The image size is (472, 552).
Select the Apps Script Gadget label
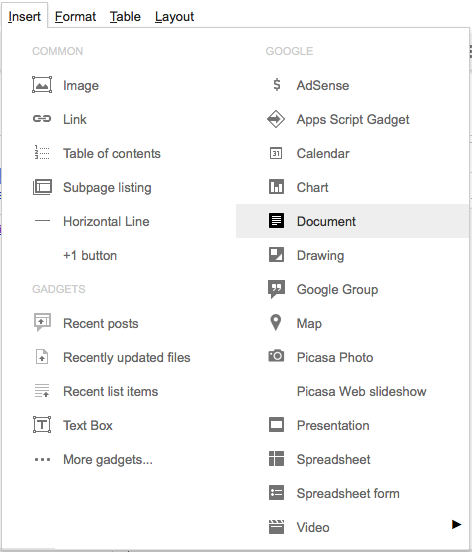353,120
